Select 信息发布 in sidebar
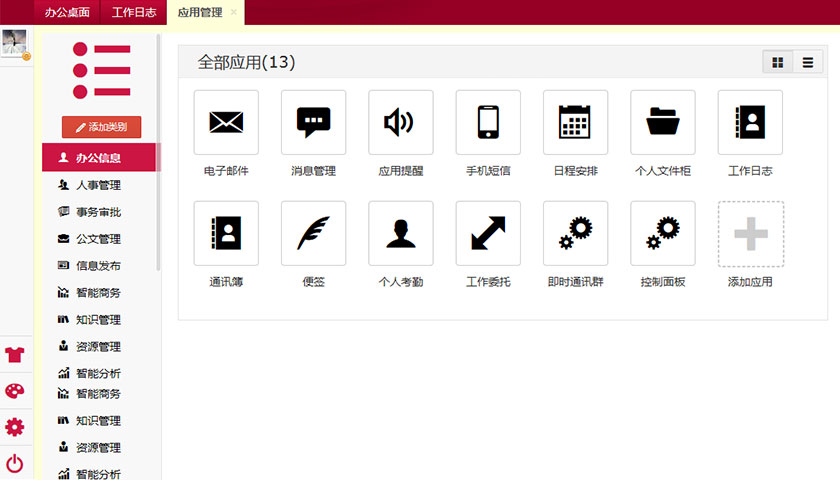The width and height of the screenshot is (840, 480). click(99, 265)
